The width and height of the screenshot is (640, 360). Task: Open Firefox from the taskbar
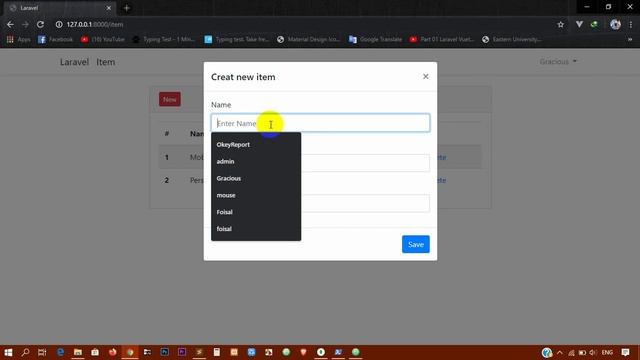113,352
